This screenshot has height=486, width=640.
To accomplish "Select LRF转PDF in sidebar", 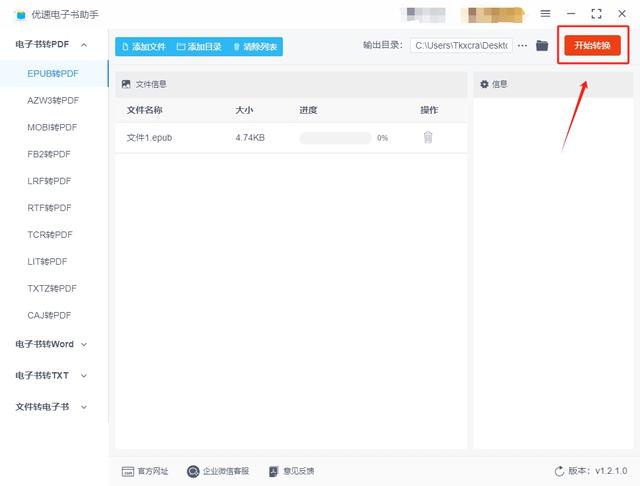I will (x=49, y=181).
